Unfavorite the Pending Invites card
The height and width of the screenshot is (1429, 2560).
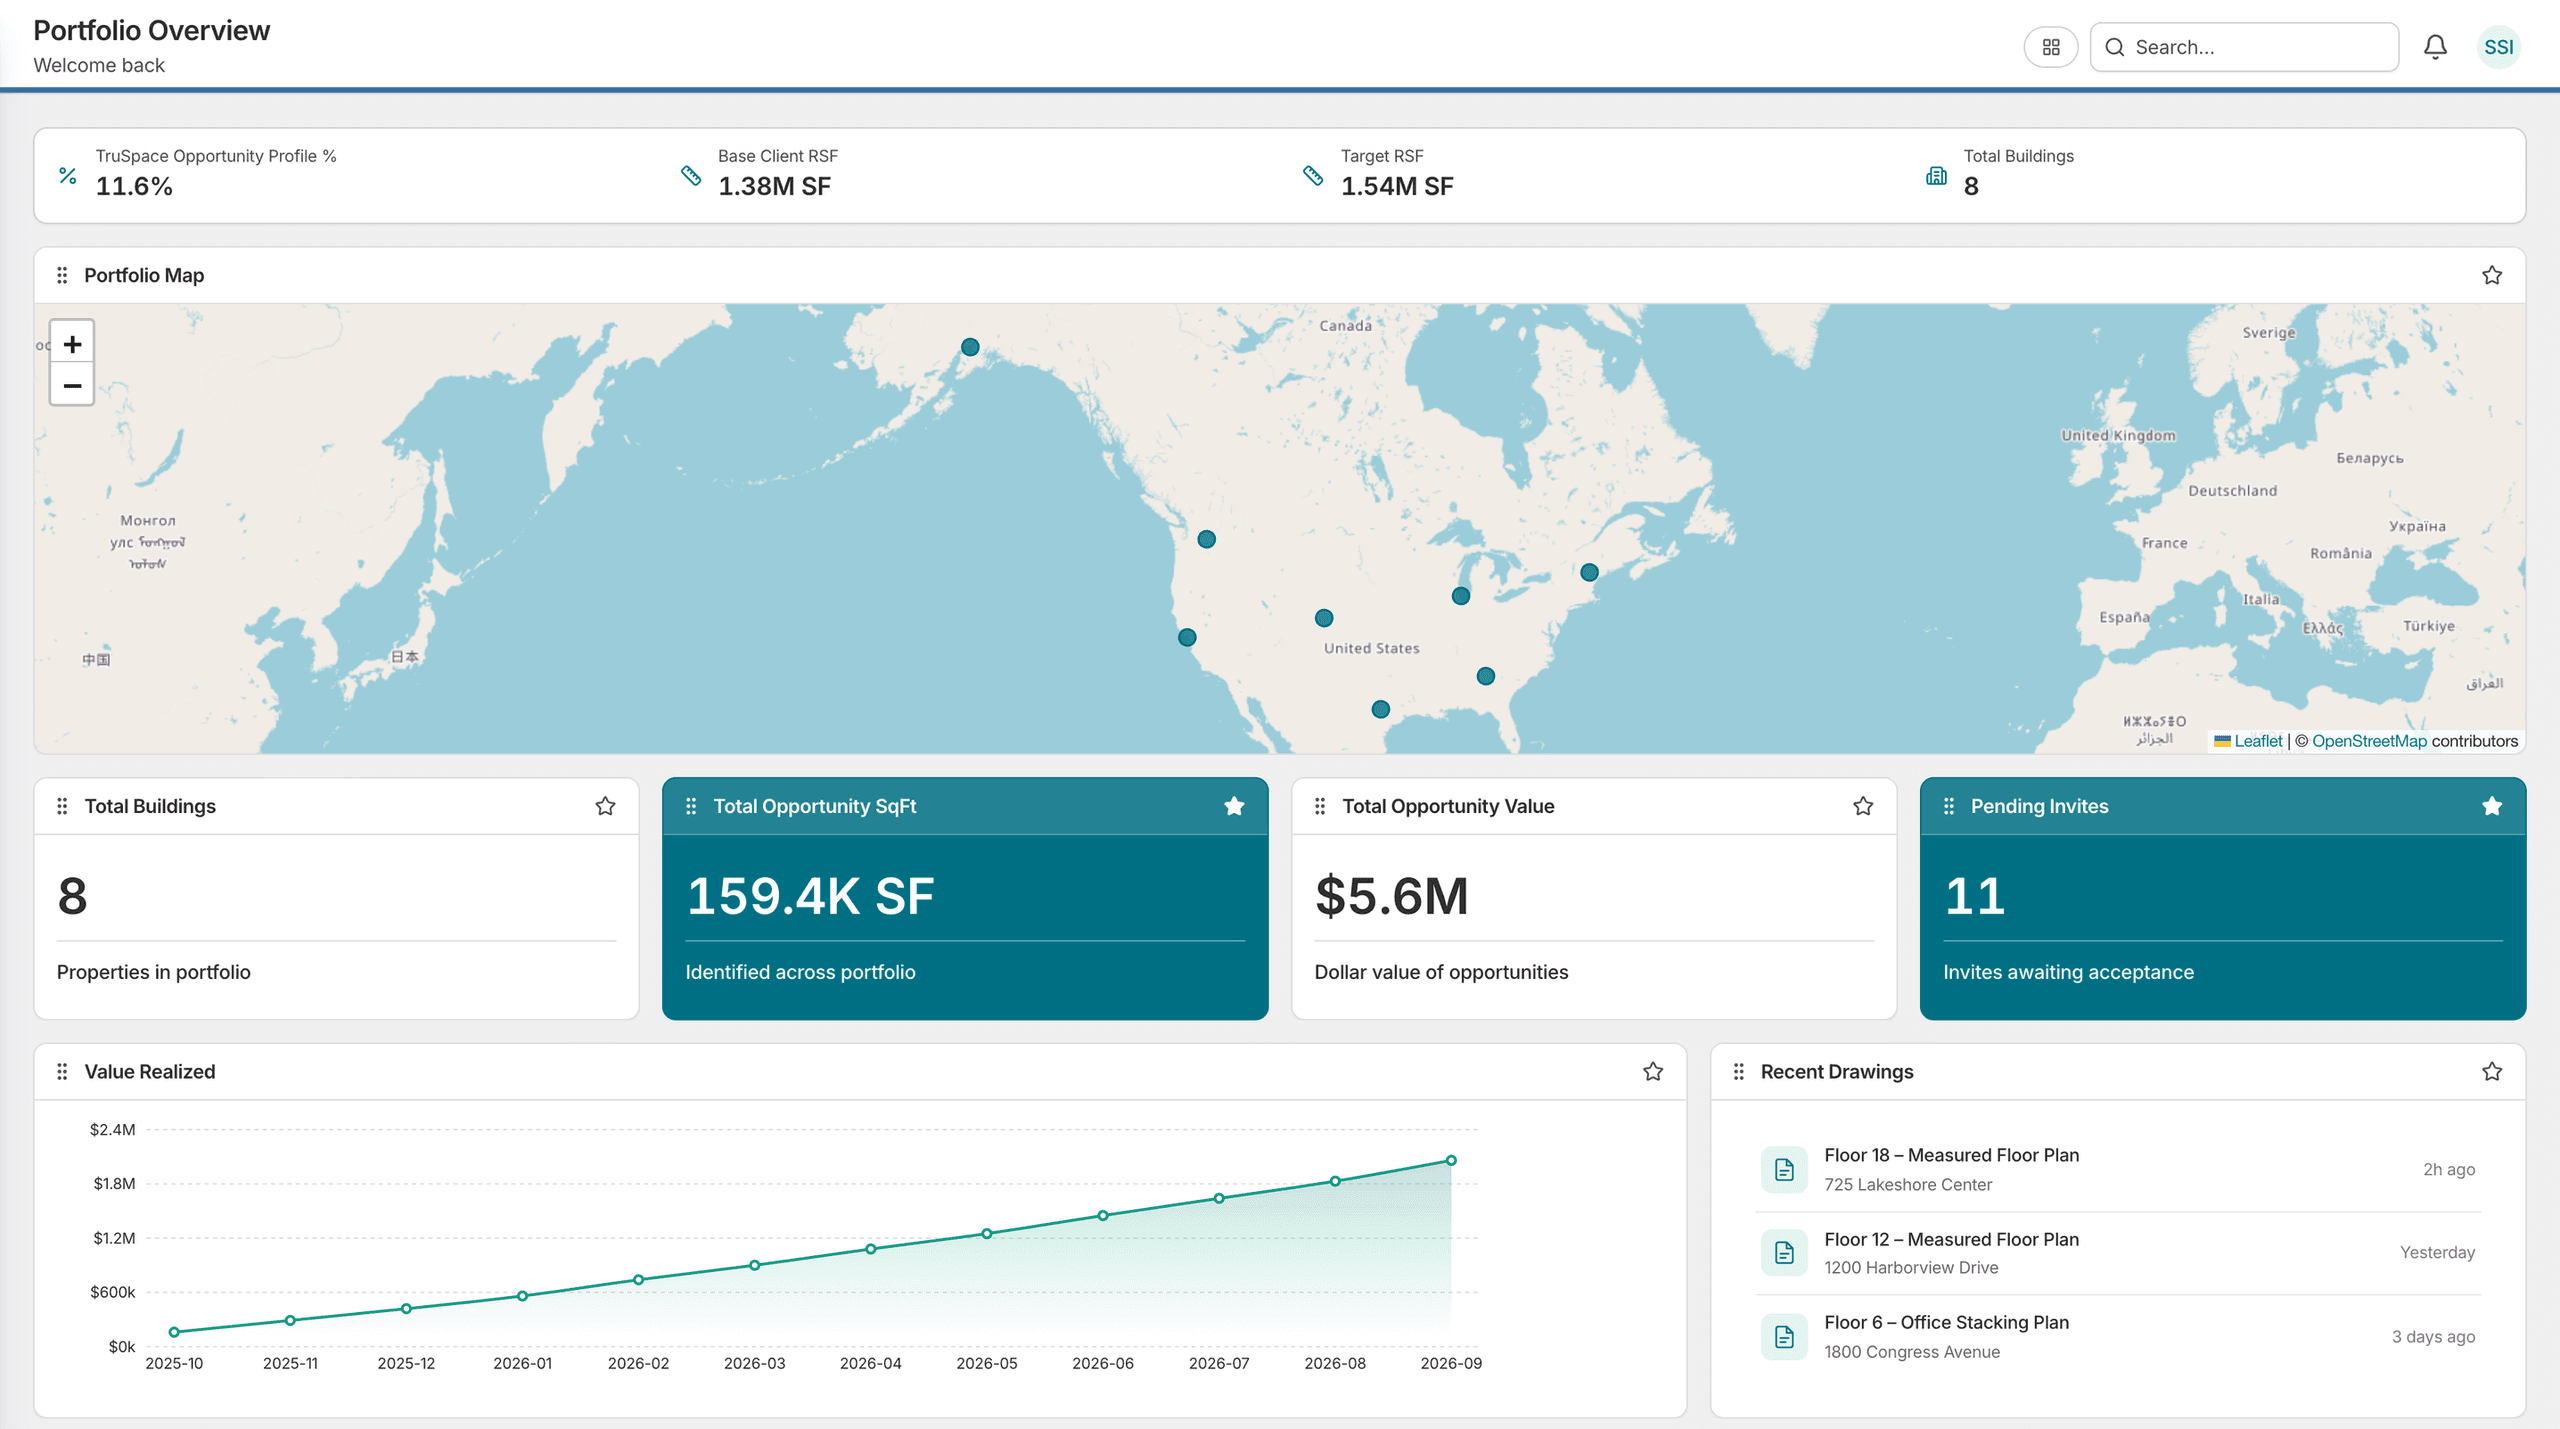(2491, 806)
